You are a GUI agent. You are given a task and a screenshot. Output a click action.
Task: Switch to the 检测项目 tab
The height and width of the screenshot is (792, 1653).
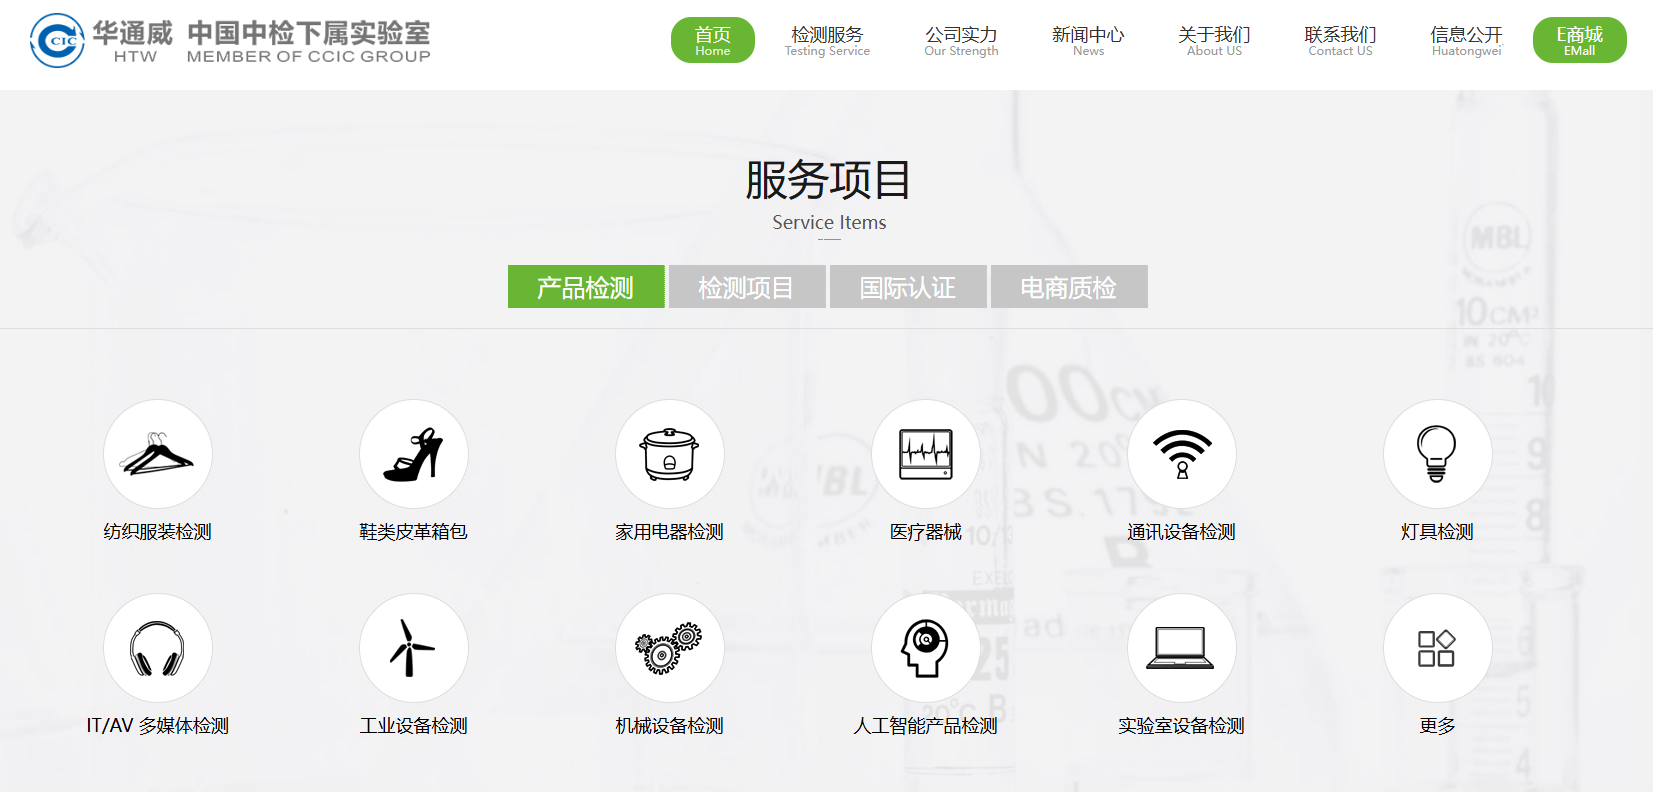747,287
